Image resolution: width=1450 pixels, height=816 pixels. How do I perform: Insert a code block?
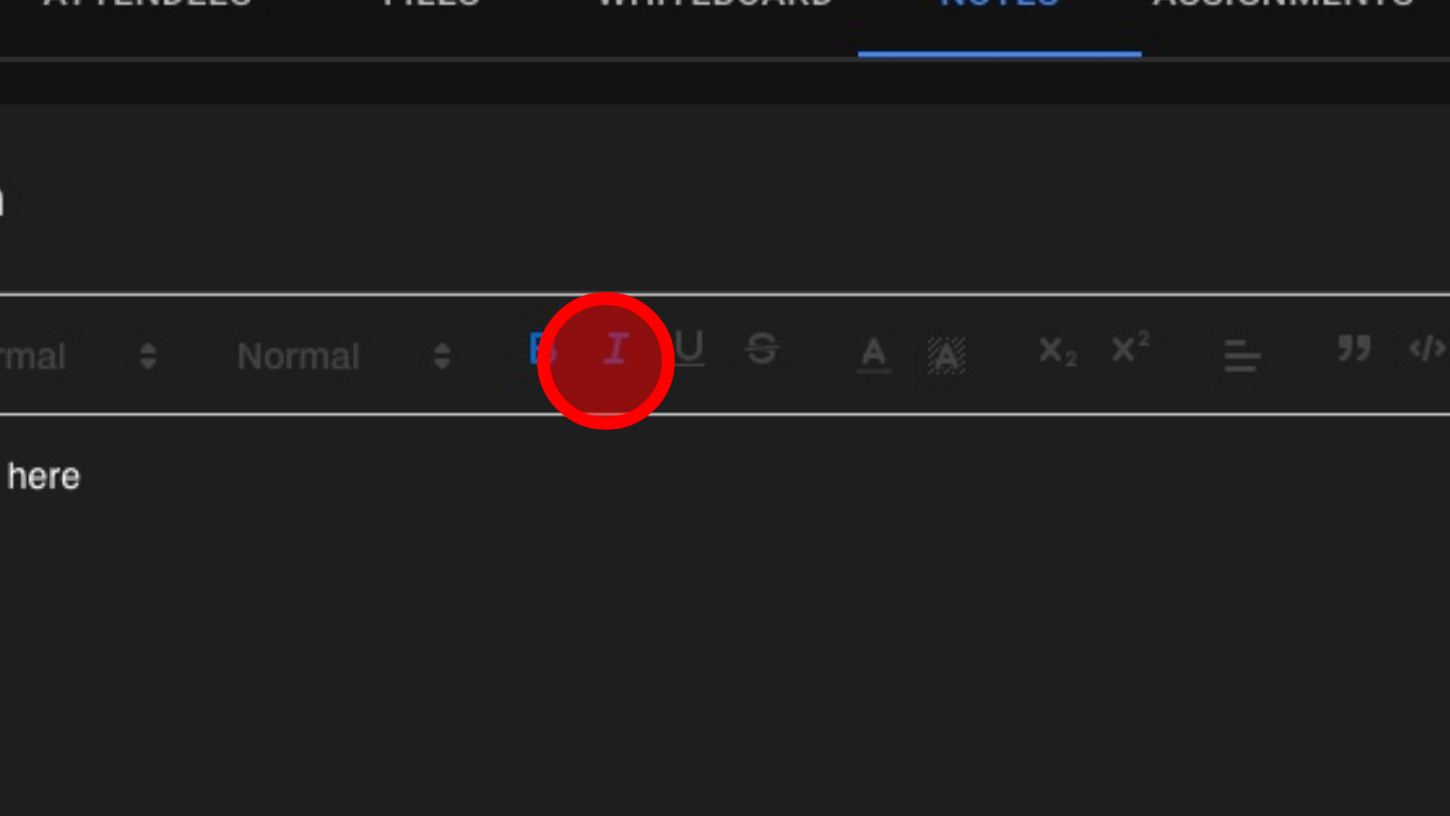click(1428, 348)
